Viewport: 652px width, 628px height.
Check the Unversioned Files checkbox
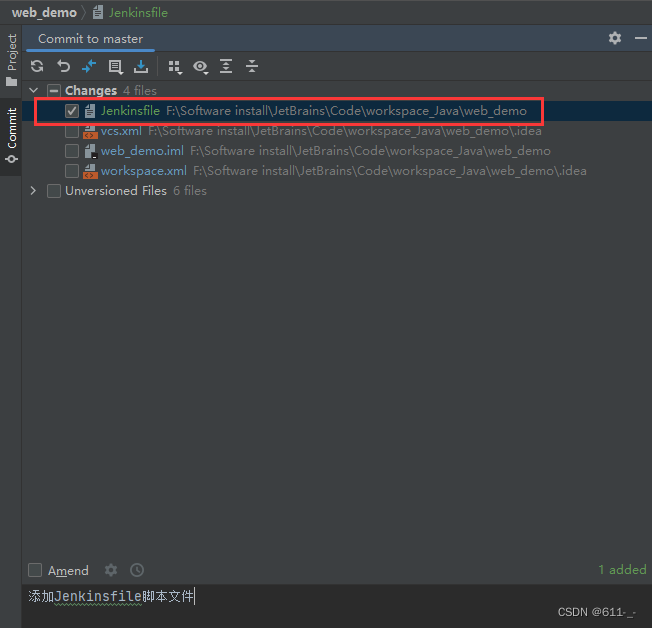click(x=54, y=191)
